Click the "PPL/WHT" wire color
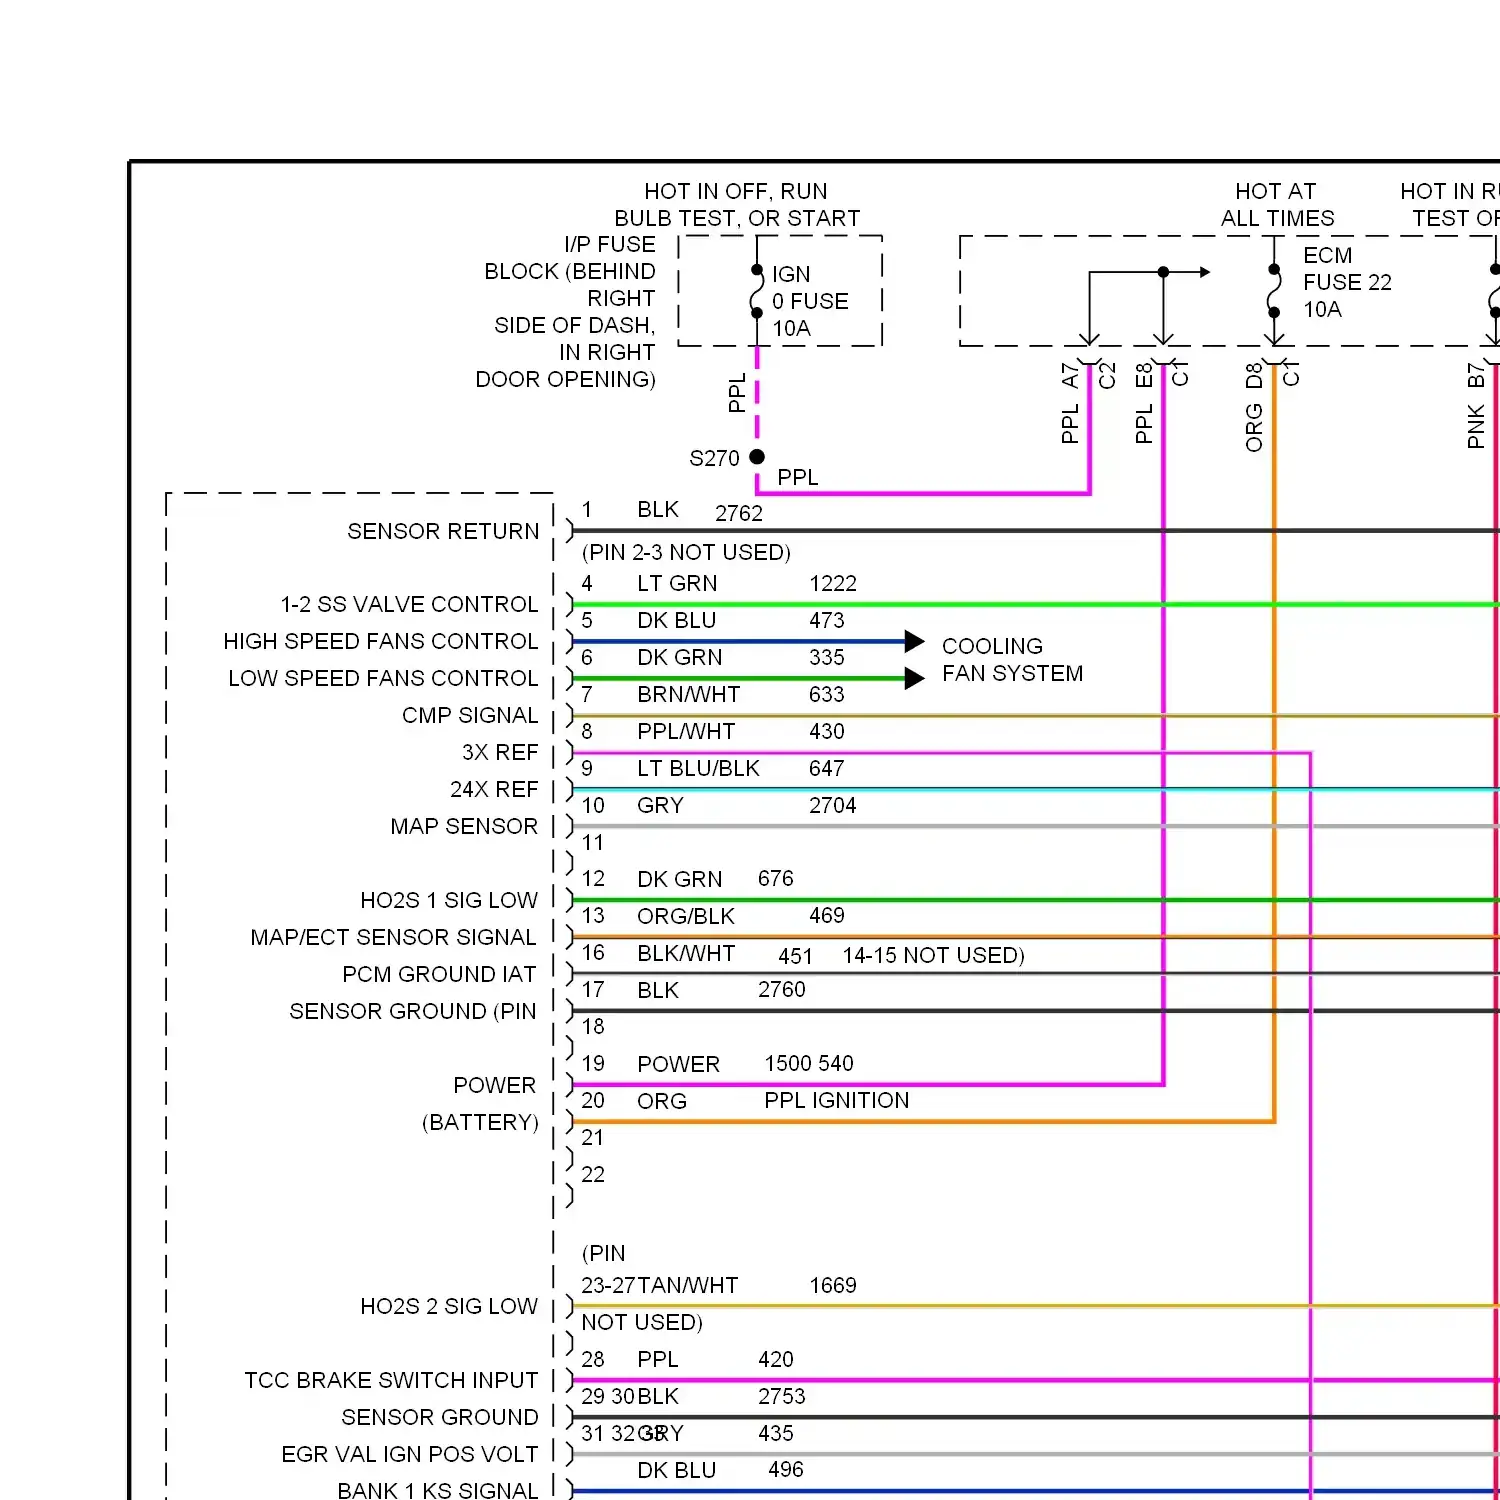1500x1500 pixels. coord(686,731)
